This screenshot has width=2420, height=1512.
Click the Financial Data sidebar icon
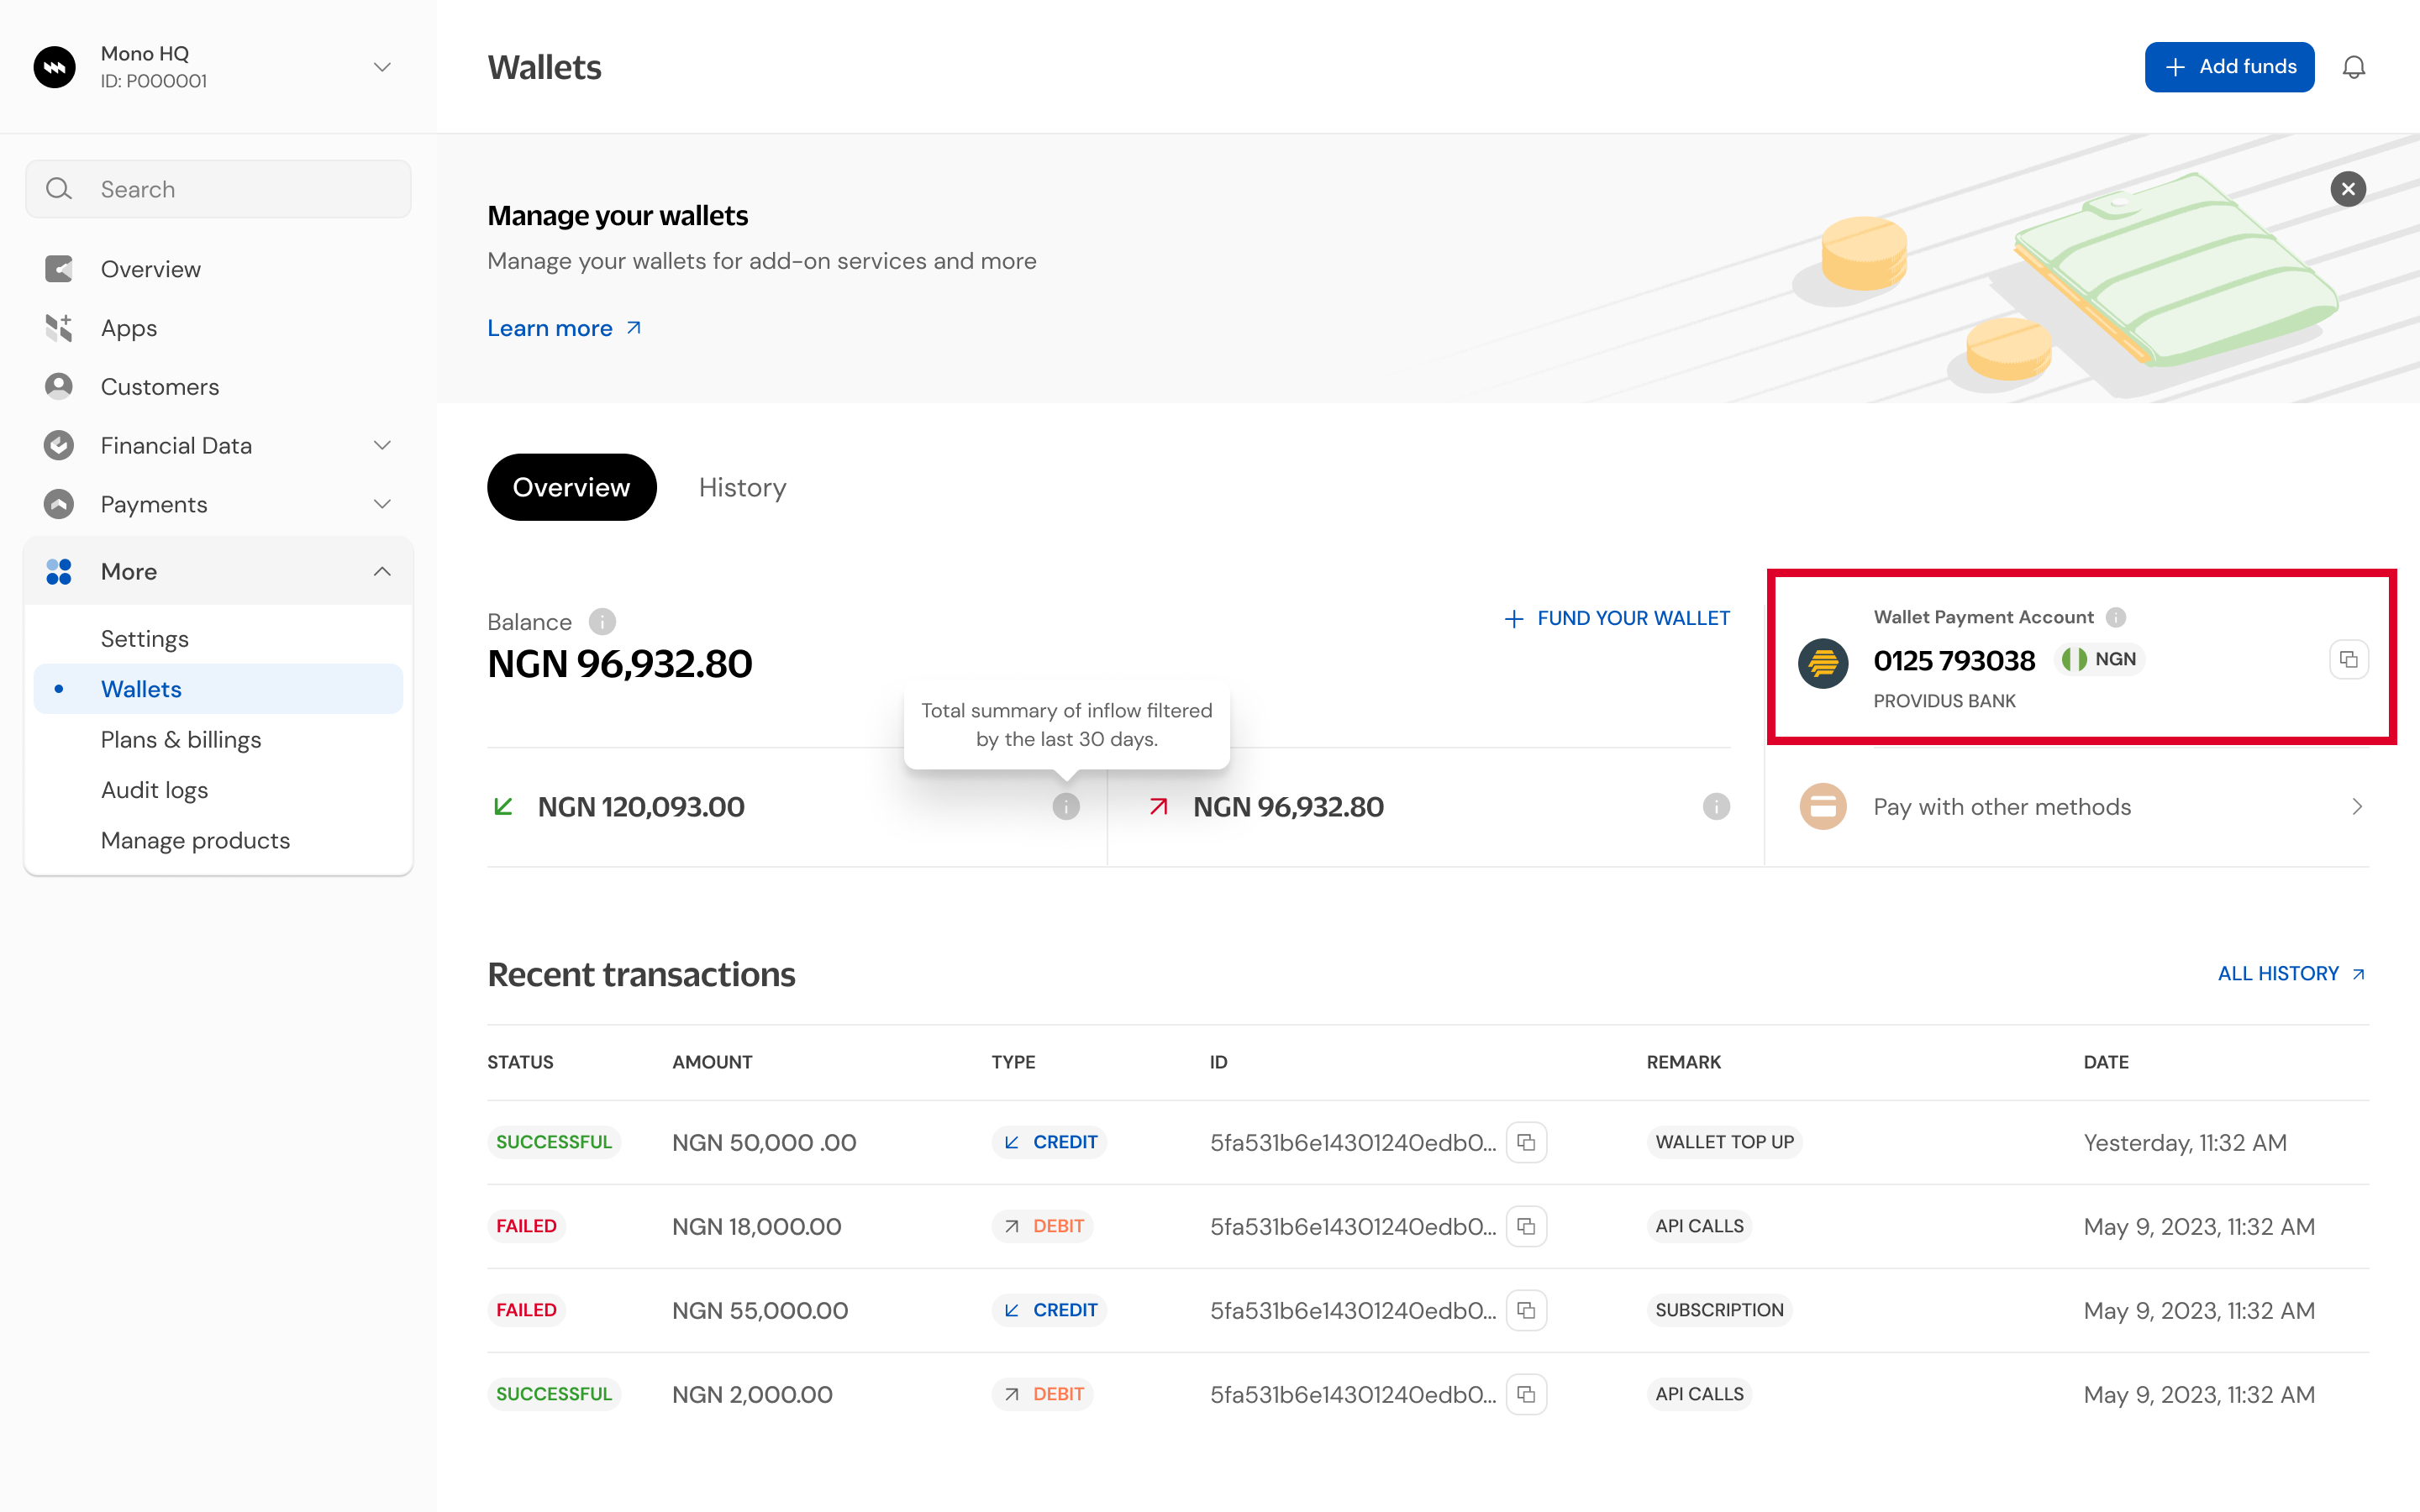click(59, 445)
